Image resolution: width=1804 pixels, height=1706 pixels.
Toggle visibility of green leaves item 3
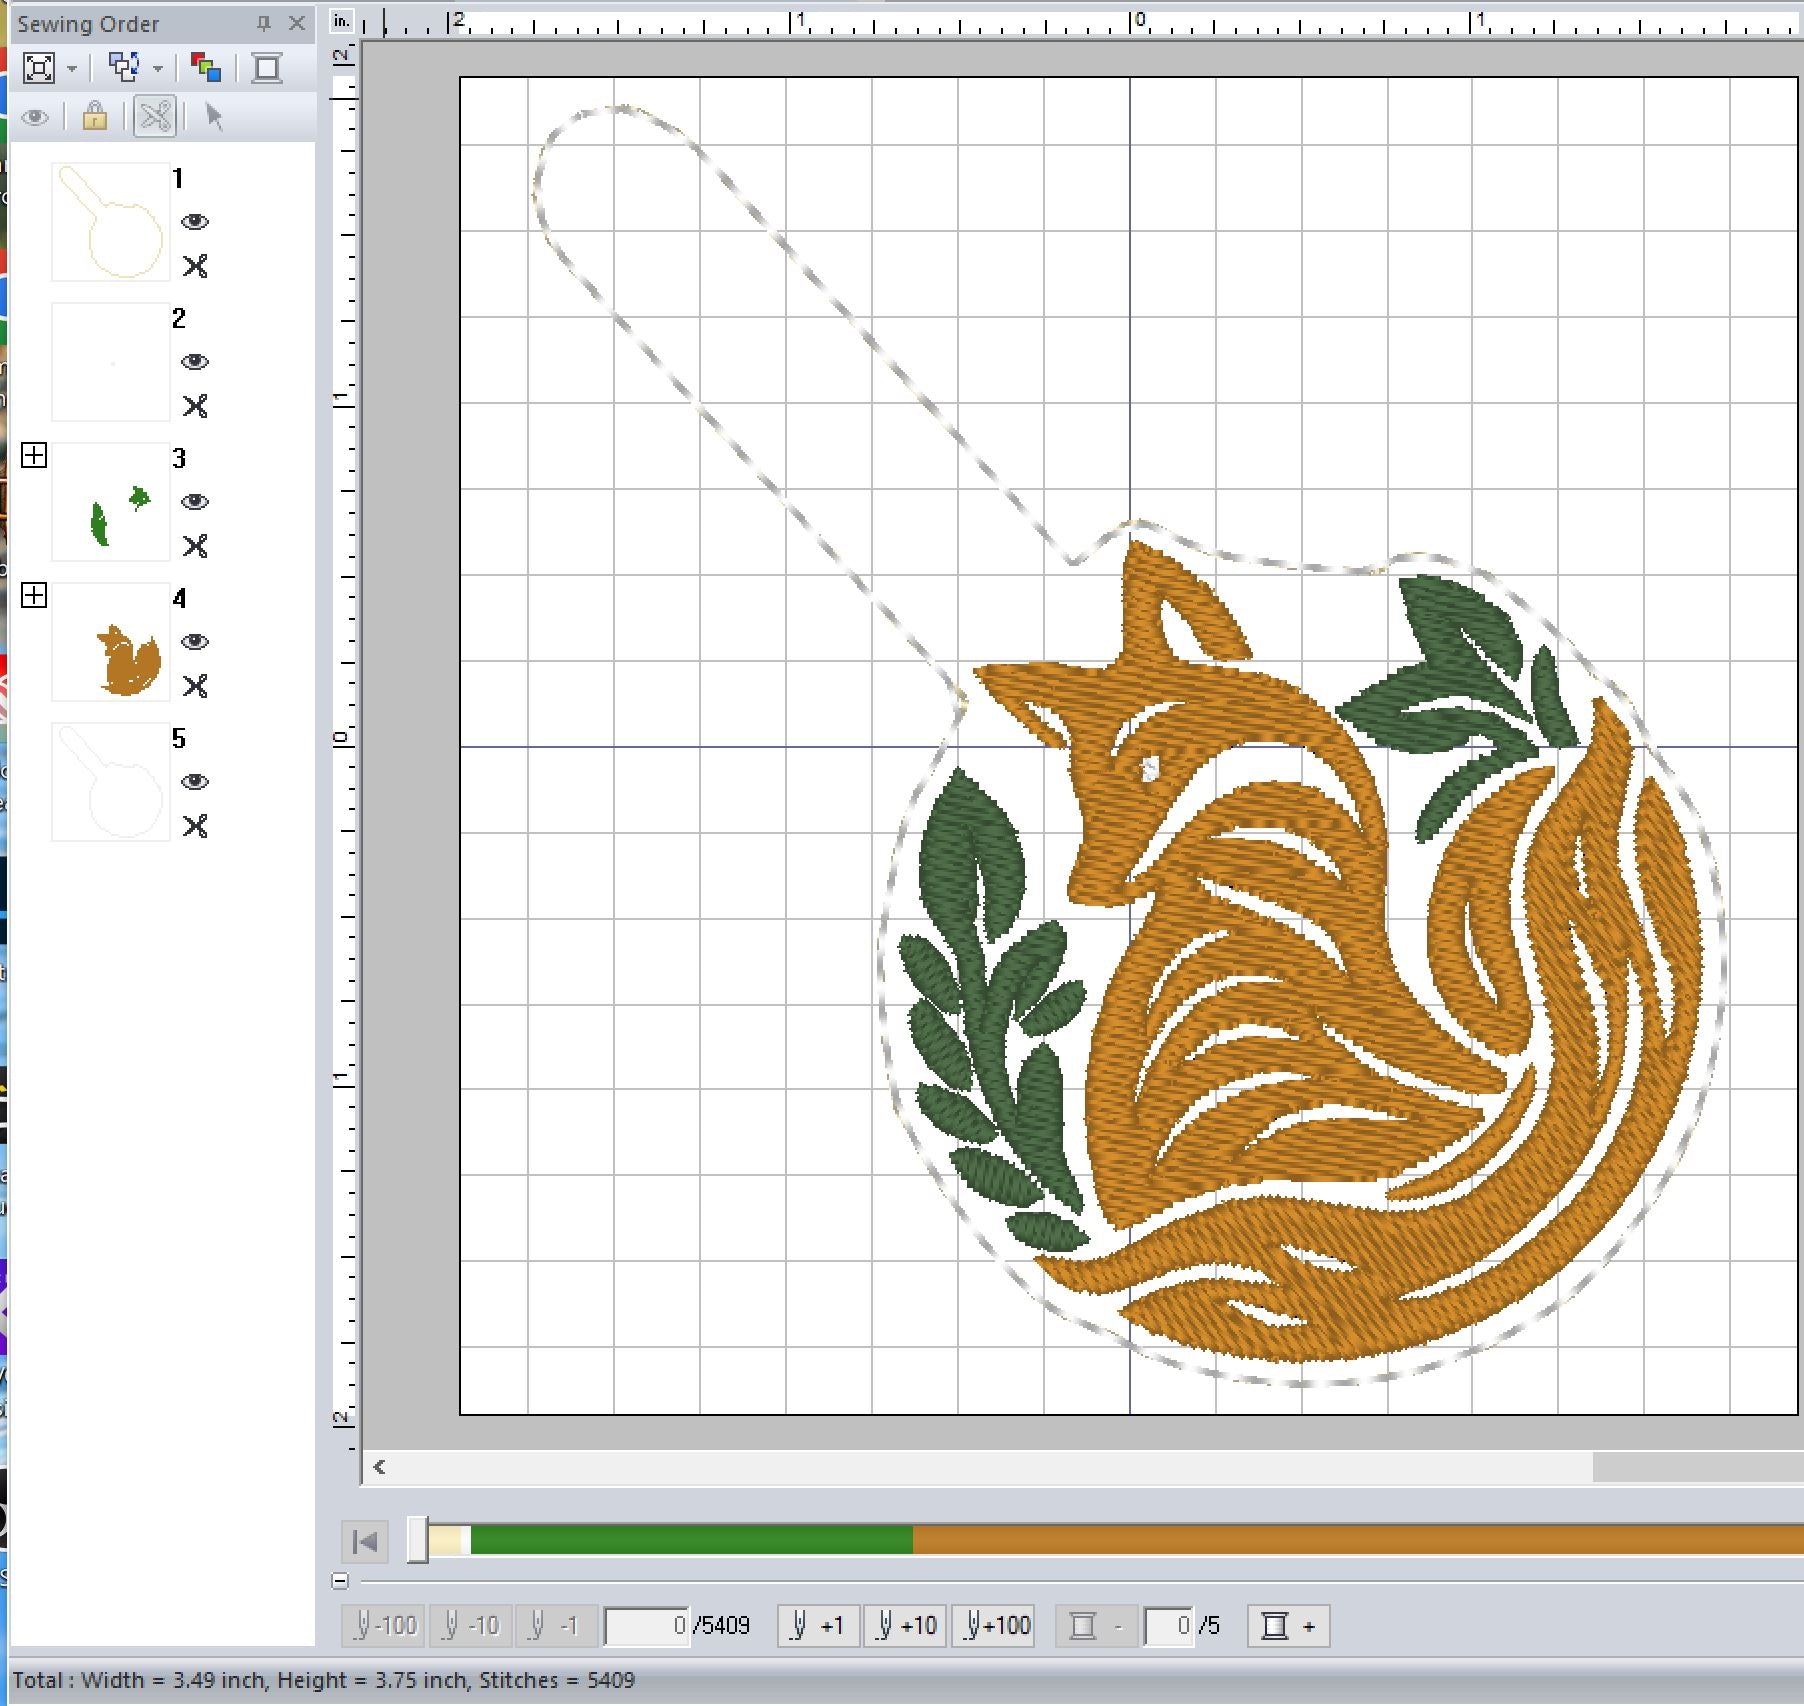195,502
